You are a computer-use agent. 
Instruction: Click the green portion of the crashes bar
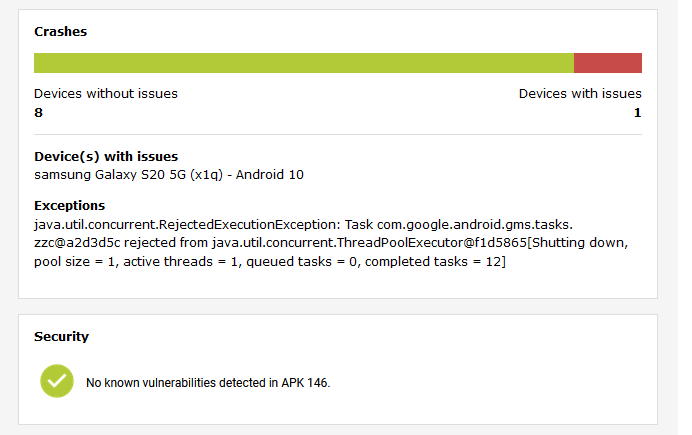(303, 63)
